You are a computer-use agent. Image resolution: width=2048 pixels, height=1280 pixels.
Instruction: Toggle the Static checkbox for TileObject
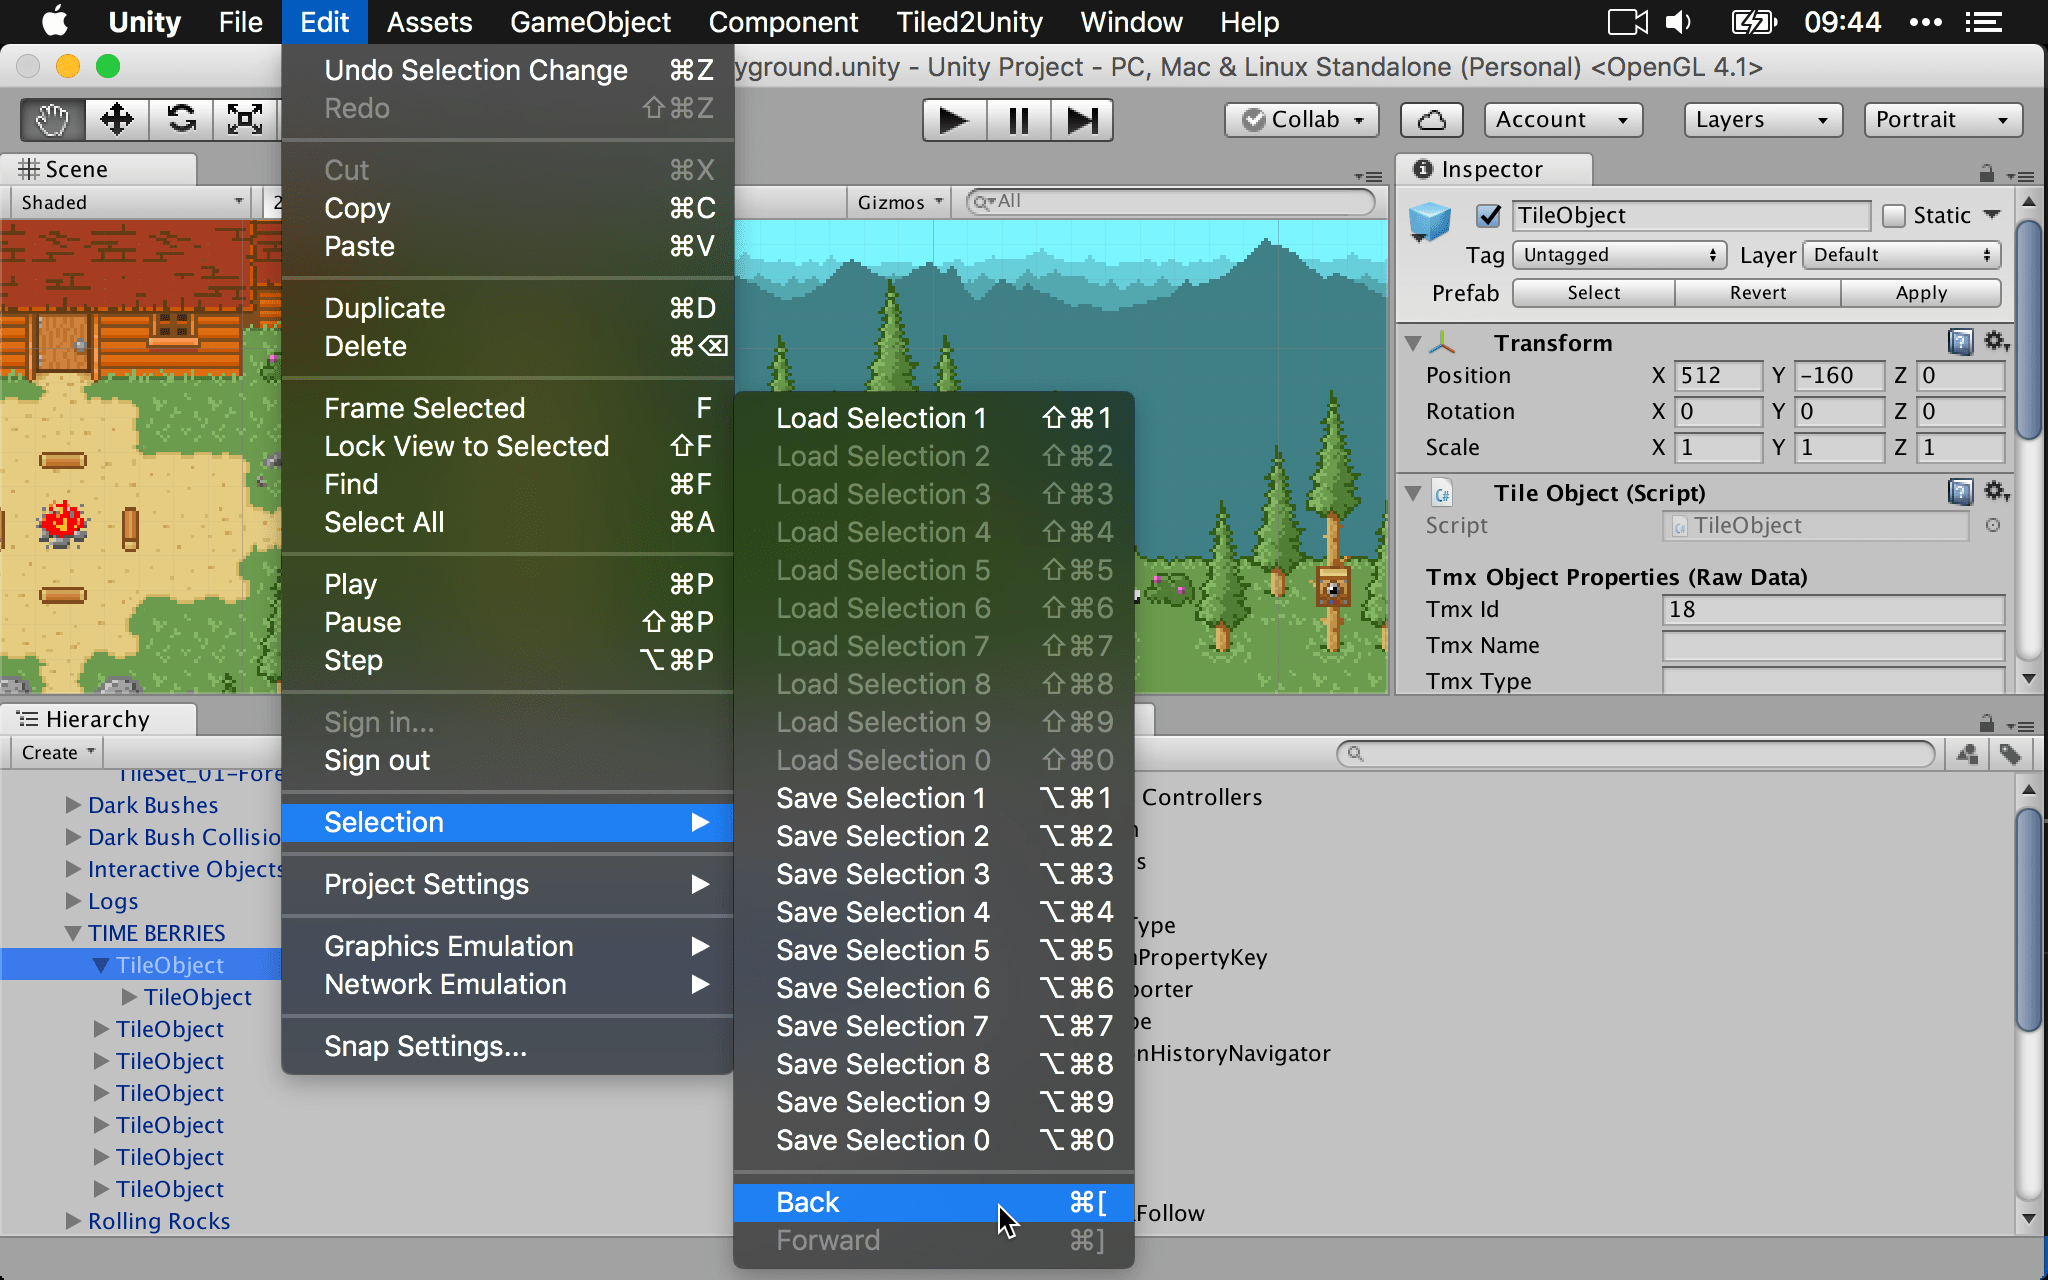click(1892, 215)
